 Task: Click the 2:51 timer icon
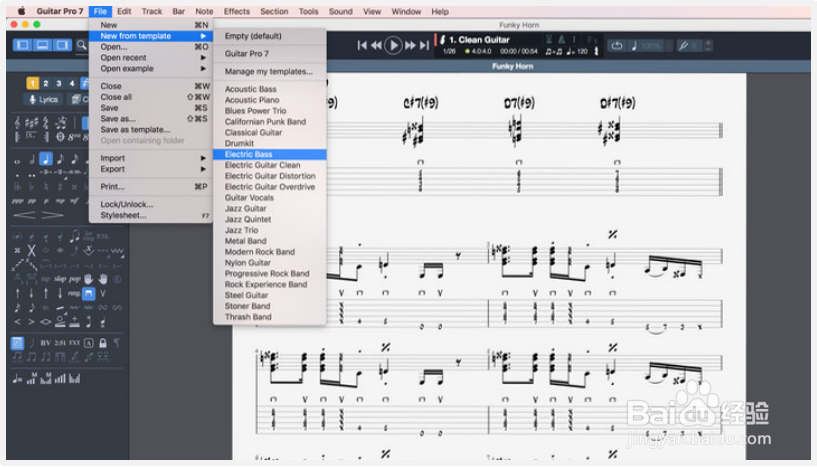[60, 343]
